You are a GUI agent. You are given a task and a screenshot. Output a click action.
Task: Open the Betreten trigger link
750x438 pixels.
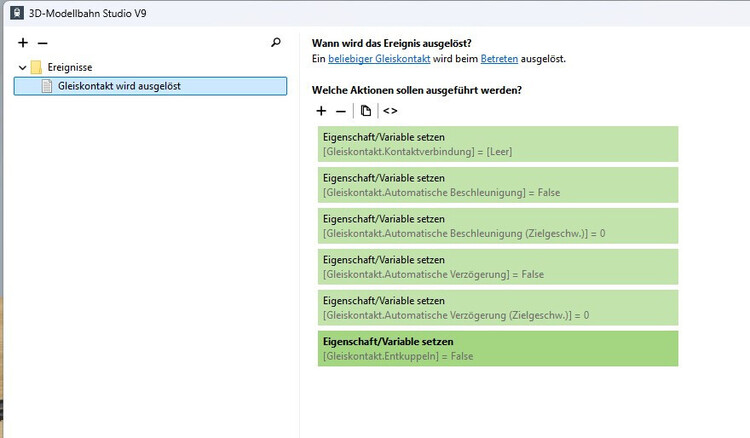click(499, 59)
